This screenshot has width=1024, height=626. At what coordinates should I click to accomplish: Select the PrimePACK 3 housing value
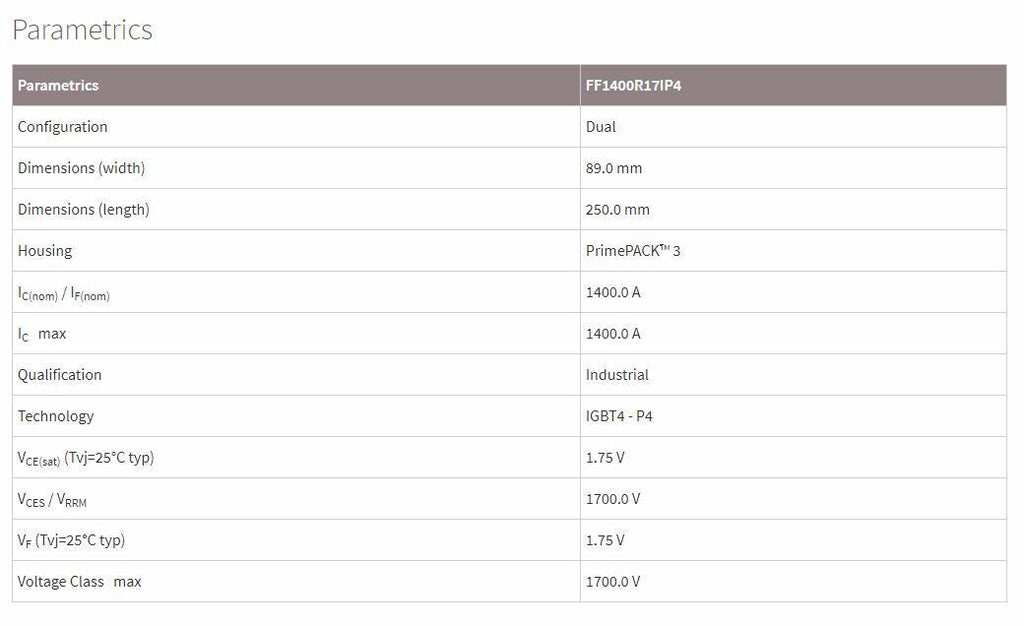[633, 251]
